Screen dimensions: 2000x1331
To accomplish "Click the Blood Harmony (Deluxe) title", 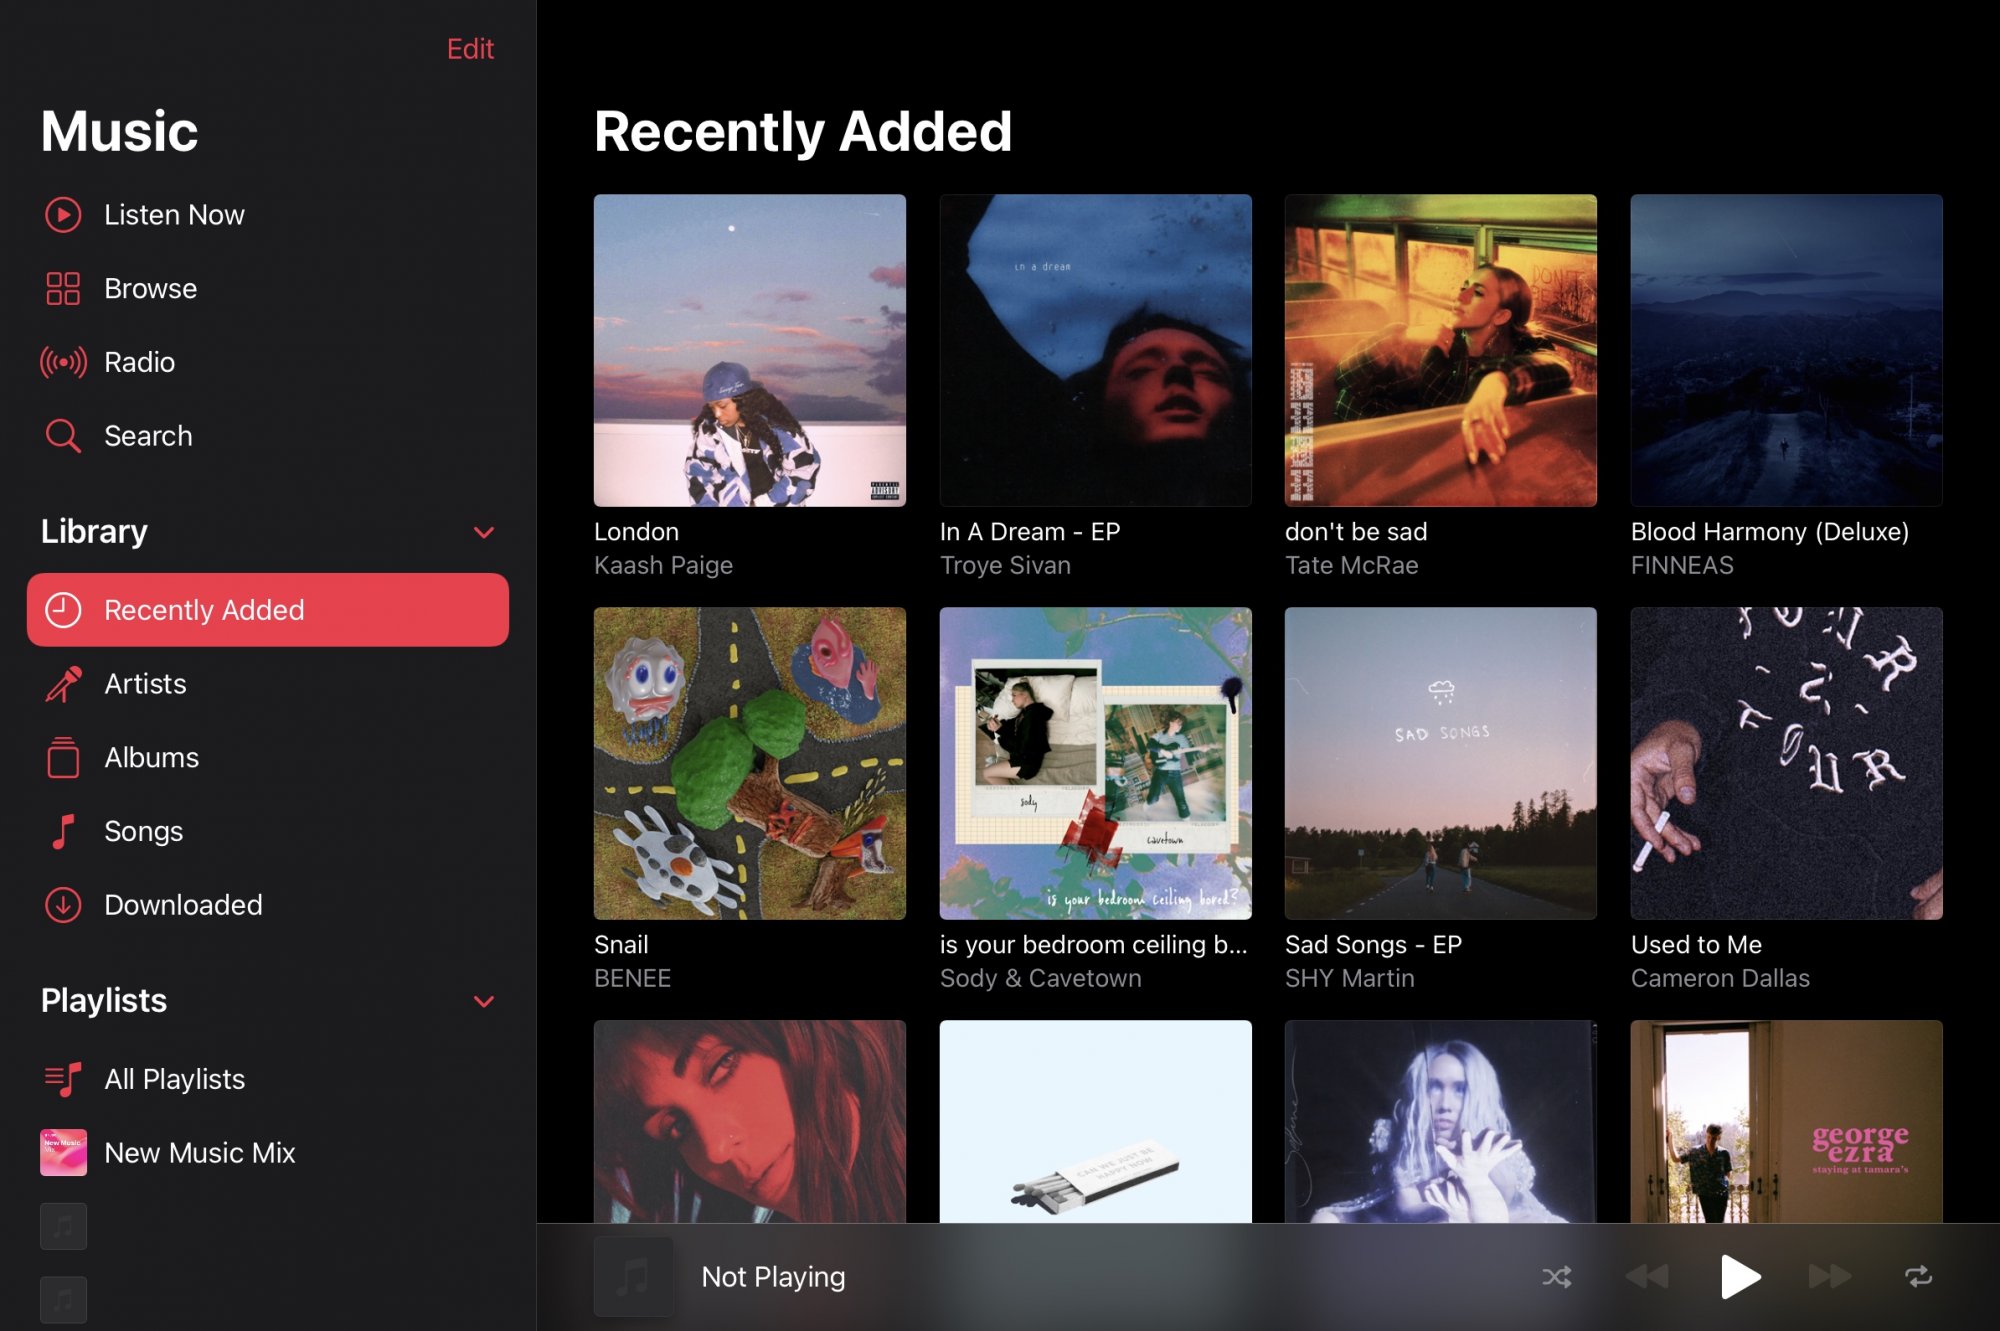I will [x=1770, y=532].
